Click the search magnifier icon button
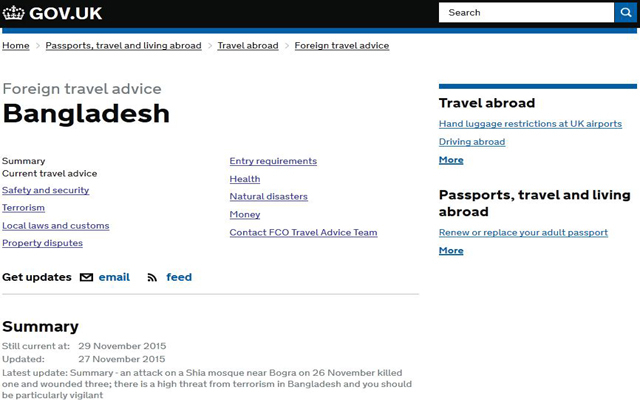This screenshot has height=400, width=640. (x=625, y=13)
